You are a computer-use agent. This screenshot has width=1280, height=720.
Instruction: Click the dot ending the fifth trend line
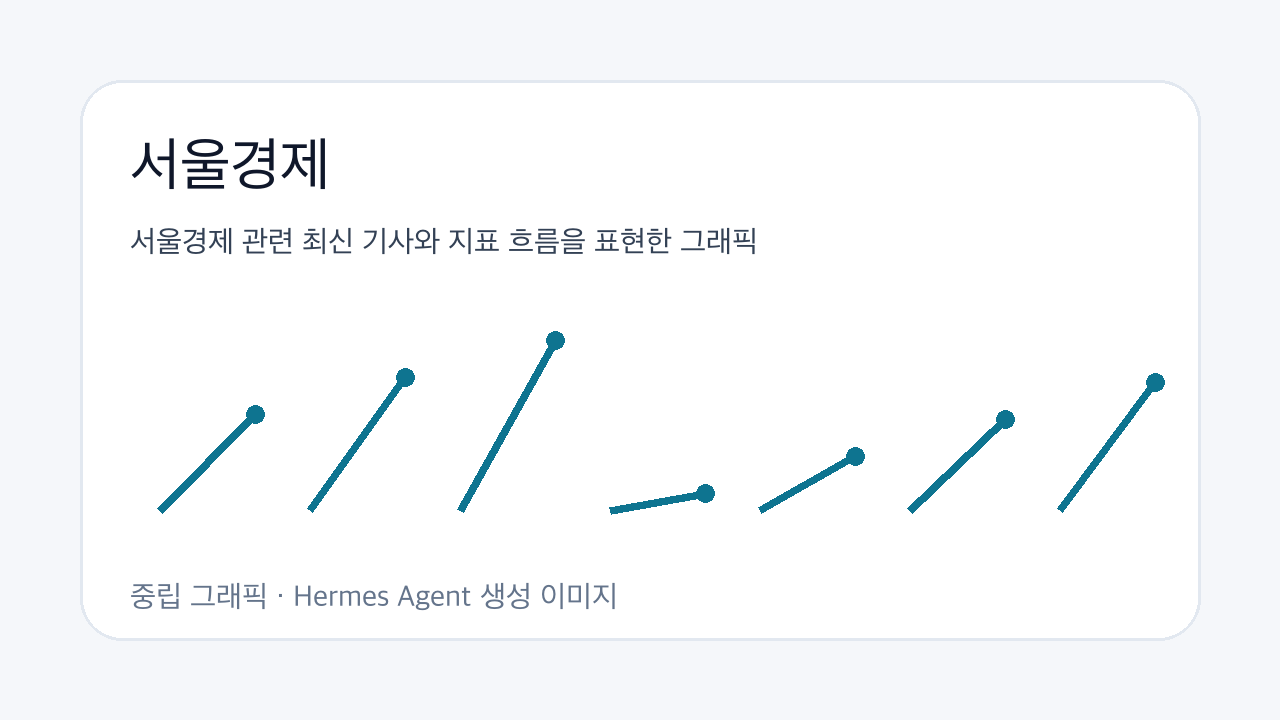click(855, 456)
